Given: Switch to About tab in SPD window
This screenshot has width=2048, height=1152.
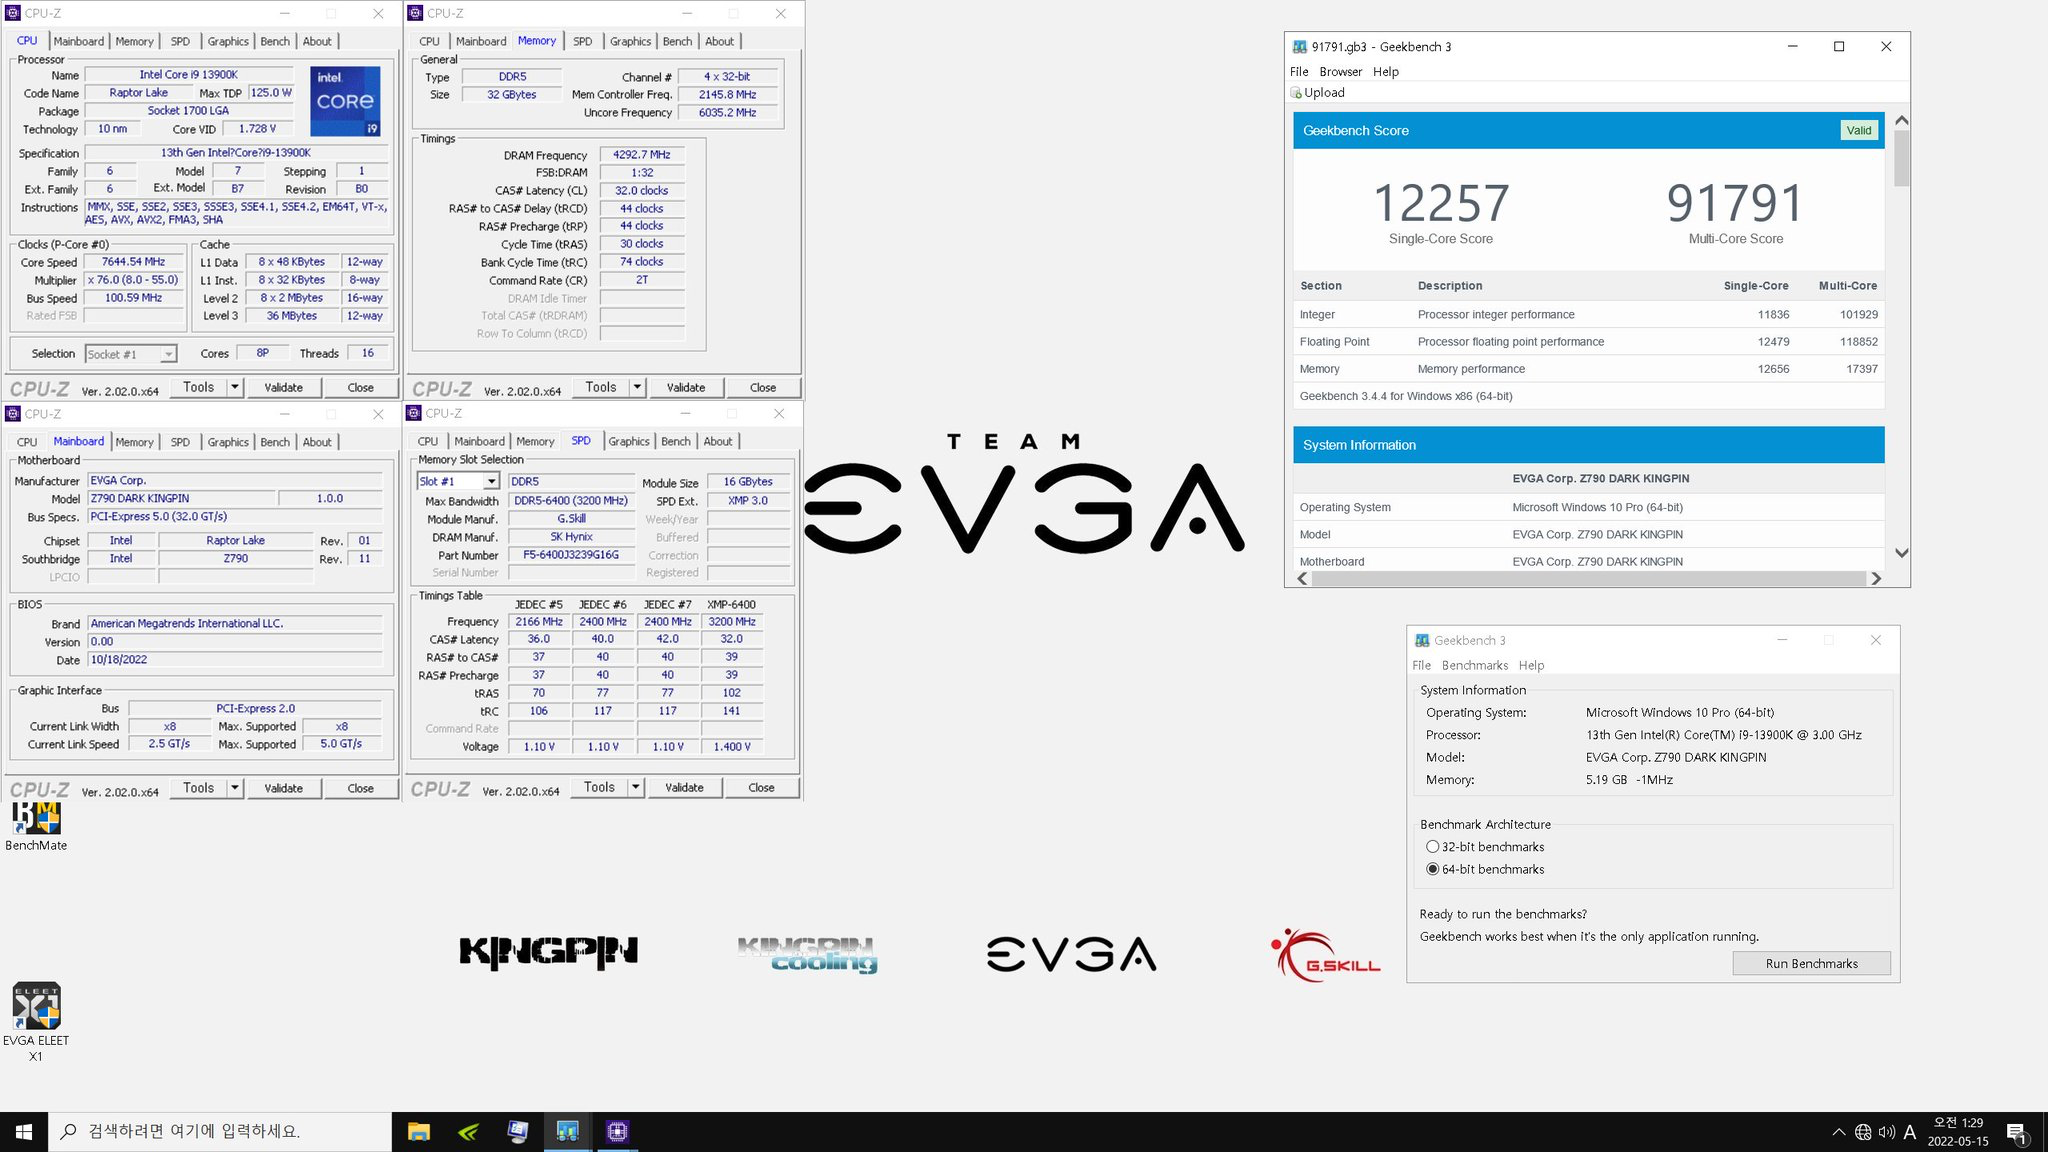Looking at the screenshot, I should click(x=718, y=441).
